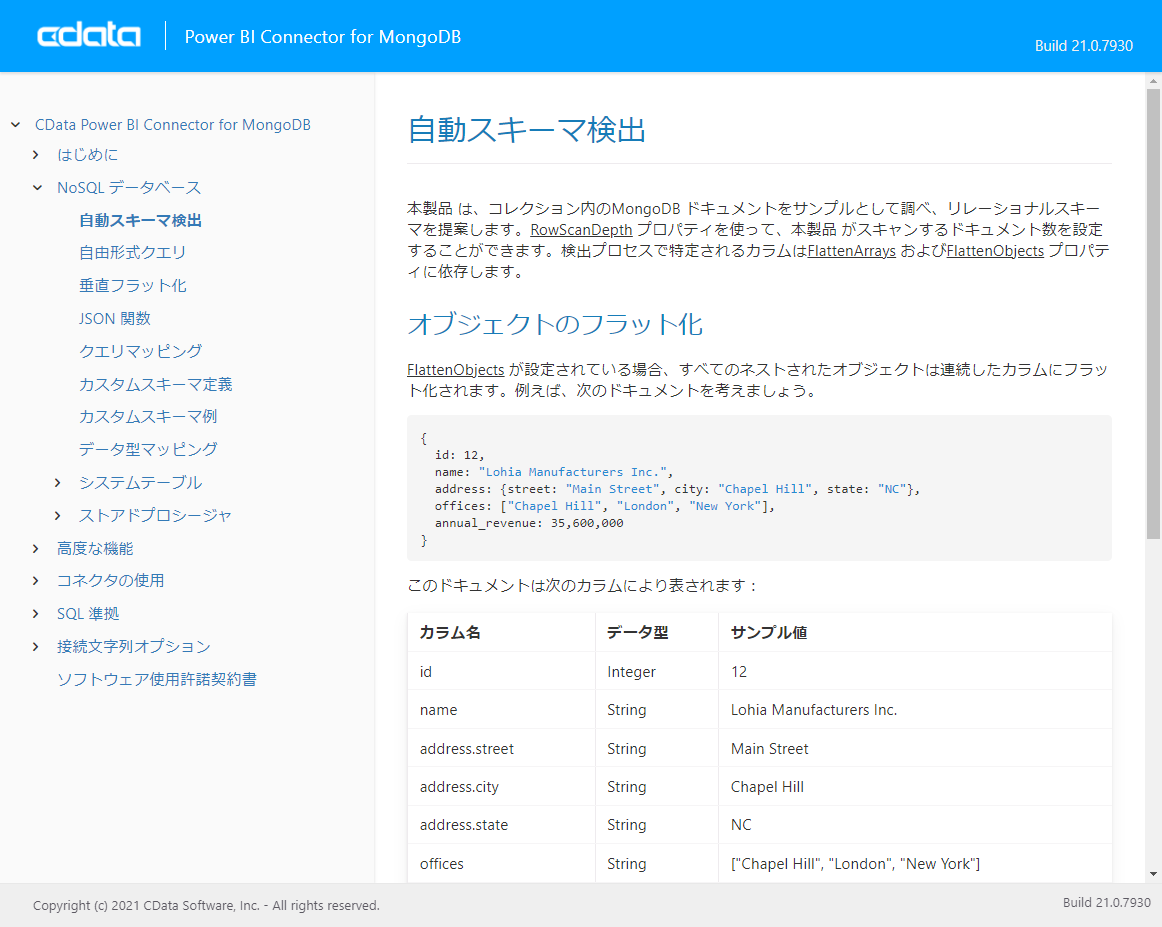The width and height of the screenshot is (1162, 927).
Task: Follow the RowScanDepth link
Action: 581,230
